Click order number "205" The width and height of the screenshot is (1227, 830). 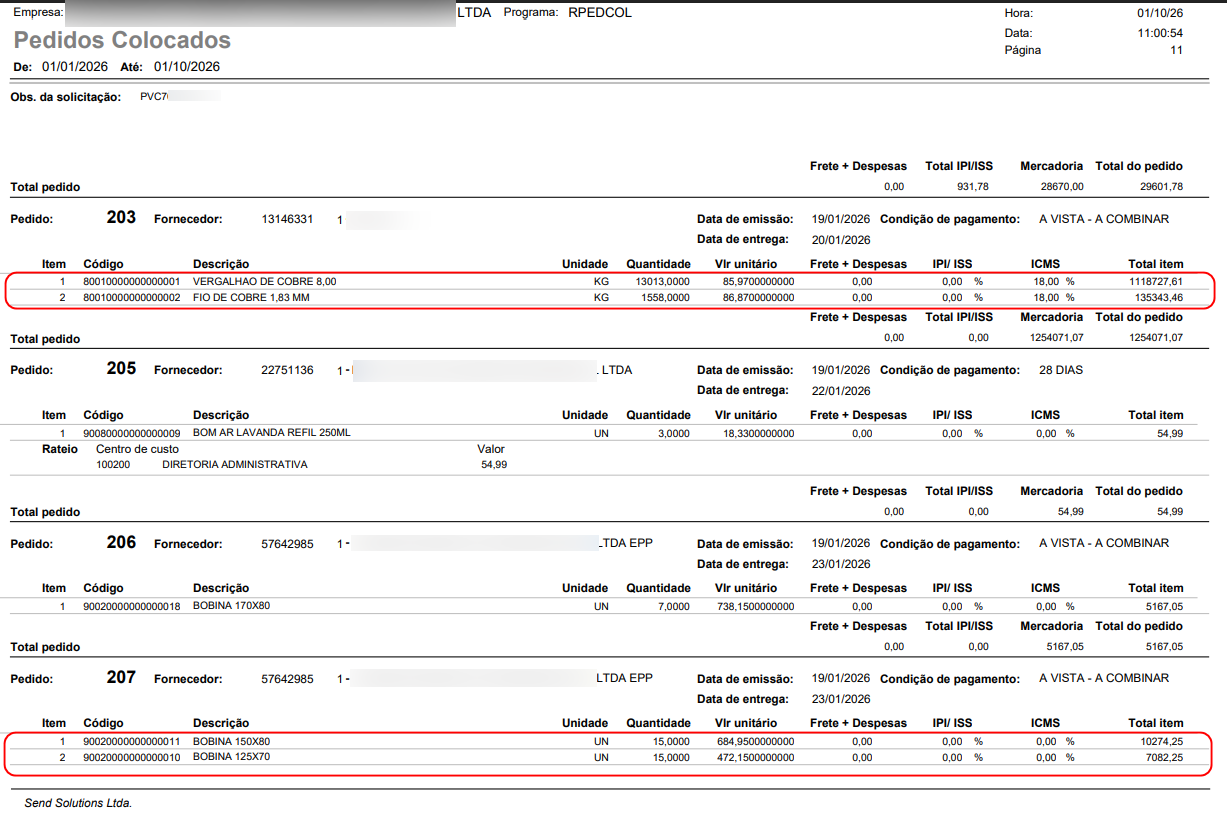click(121, 369)
